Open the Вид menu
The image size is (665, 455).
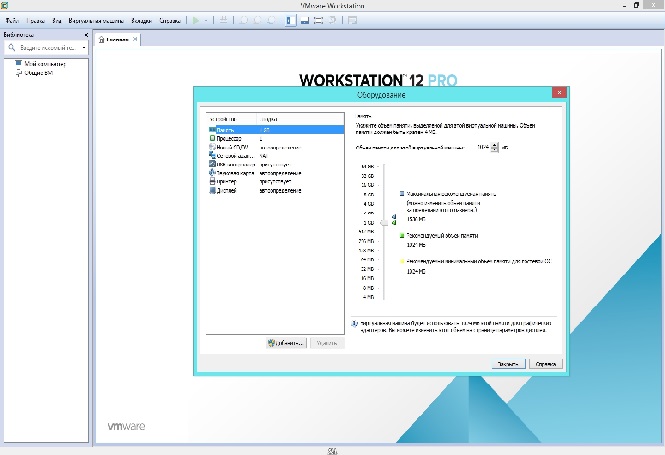(x=57, y=20)
